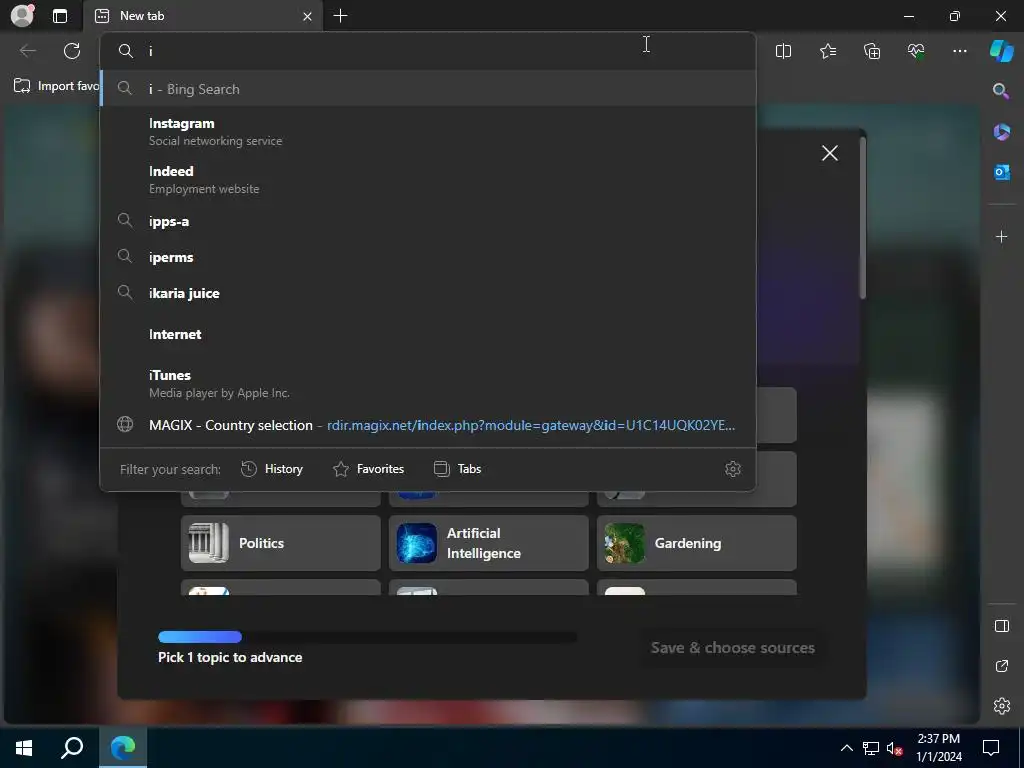The width and height of the screenshot is (1024, 768).
Task: Click inside the address bar text field
Action: point(428,51)
